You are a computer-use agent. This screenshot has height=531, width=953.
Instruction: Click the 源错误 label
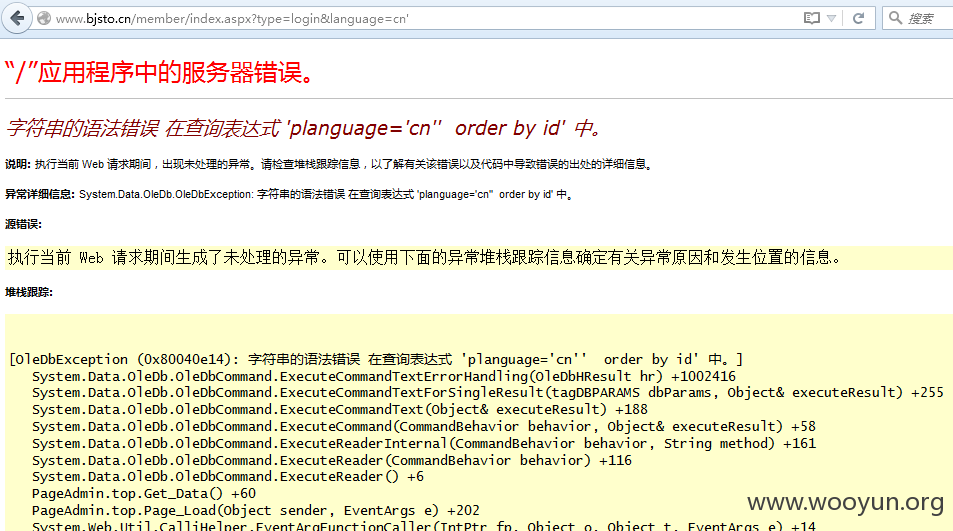(23, 224)
